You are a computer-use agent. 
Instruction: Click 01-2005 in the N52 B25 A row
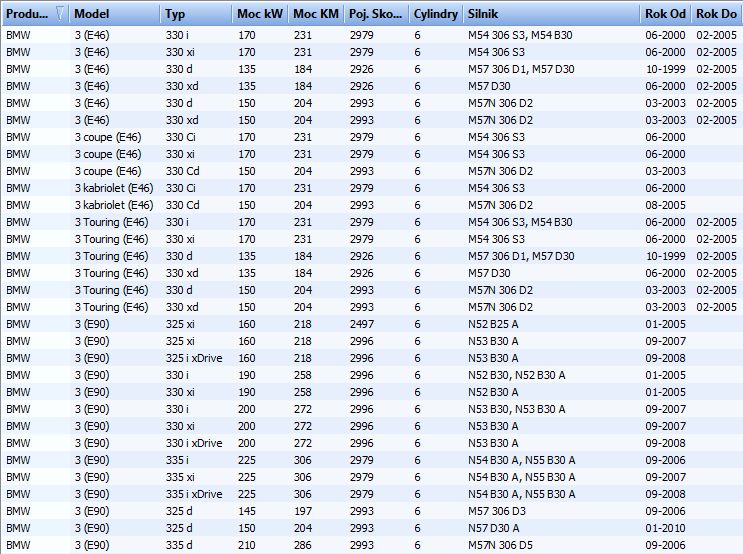665,324
